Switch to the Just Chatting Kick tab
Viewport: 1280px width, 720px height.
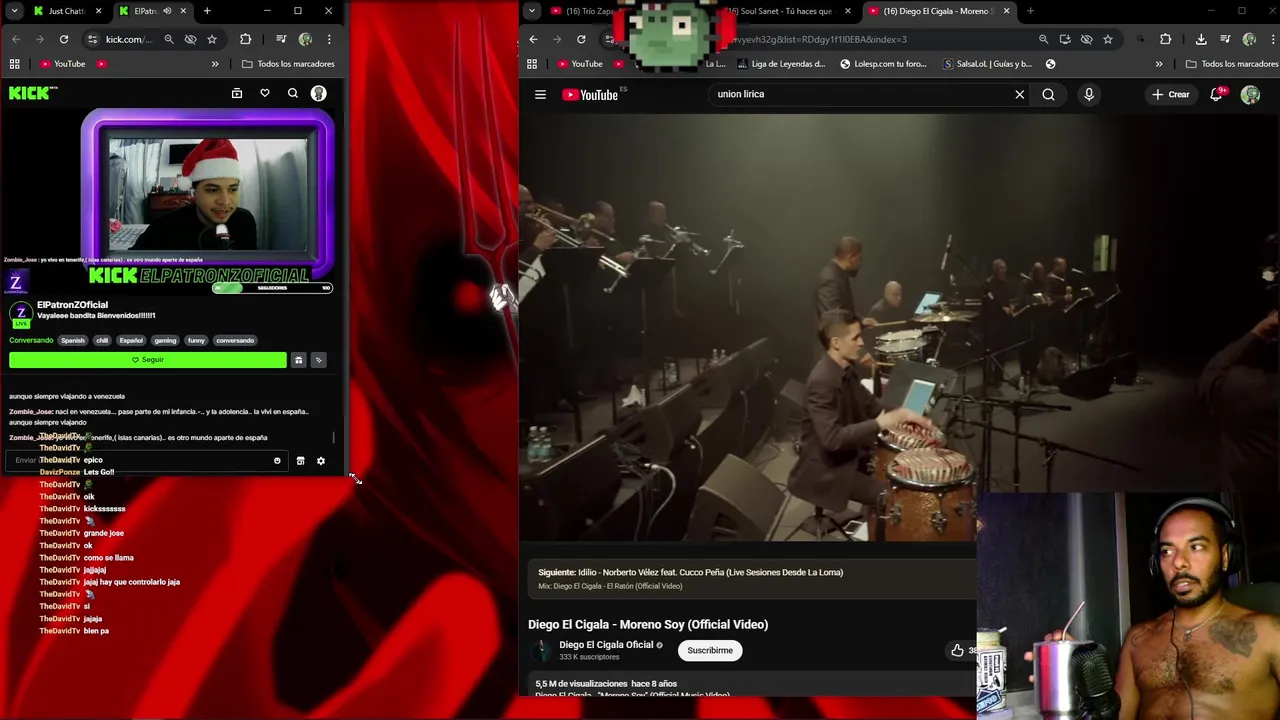(x=66, y=11)
